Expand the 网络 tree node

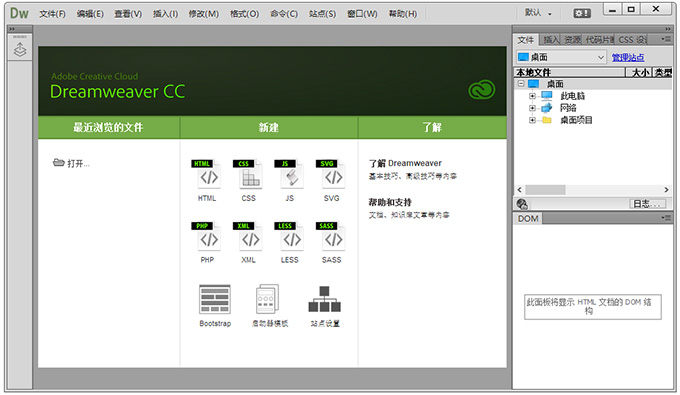pos(532,108)
